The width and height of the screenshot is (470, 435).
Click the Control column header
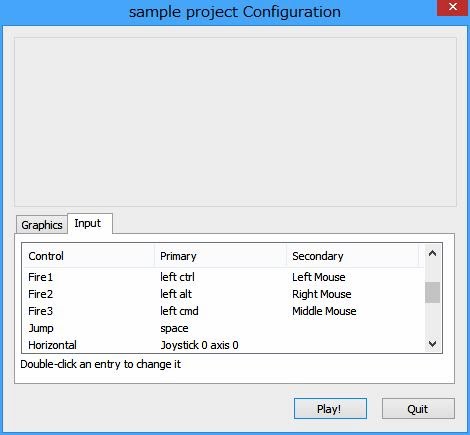[x=89, y=256]
